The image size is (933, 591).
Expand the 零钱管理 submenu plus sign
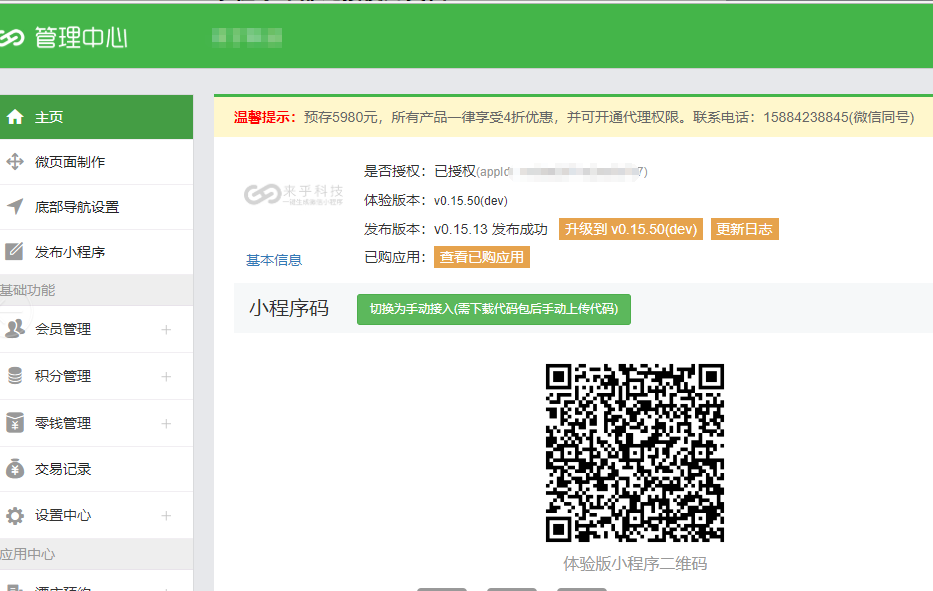click(x=166, y=424)
